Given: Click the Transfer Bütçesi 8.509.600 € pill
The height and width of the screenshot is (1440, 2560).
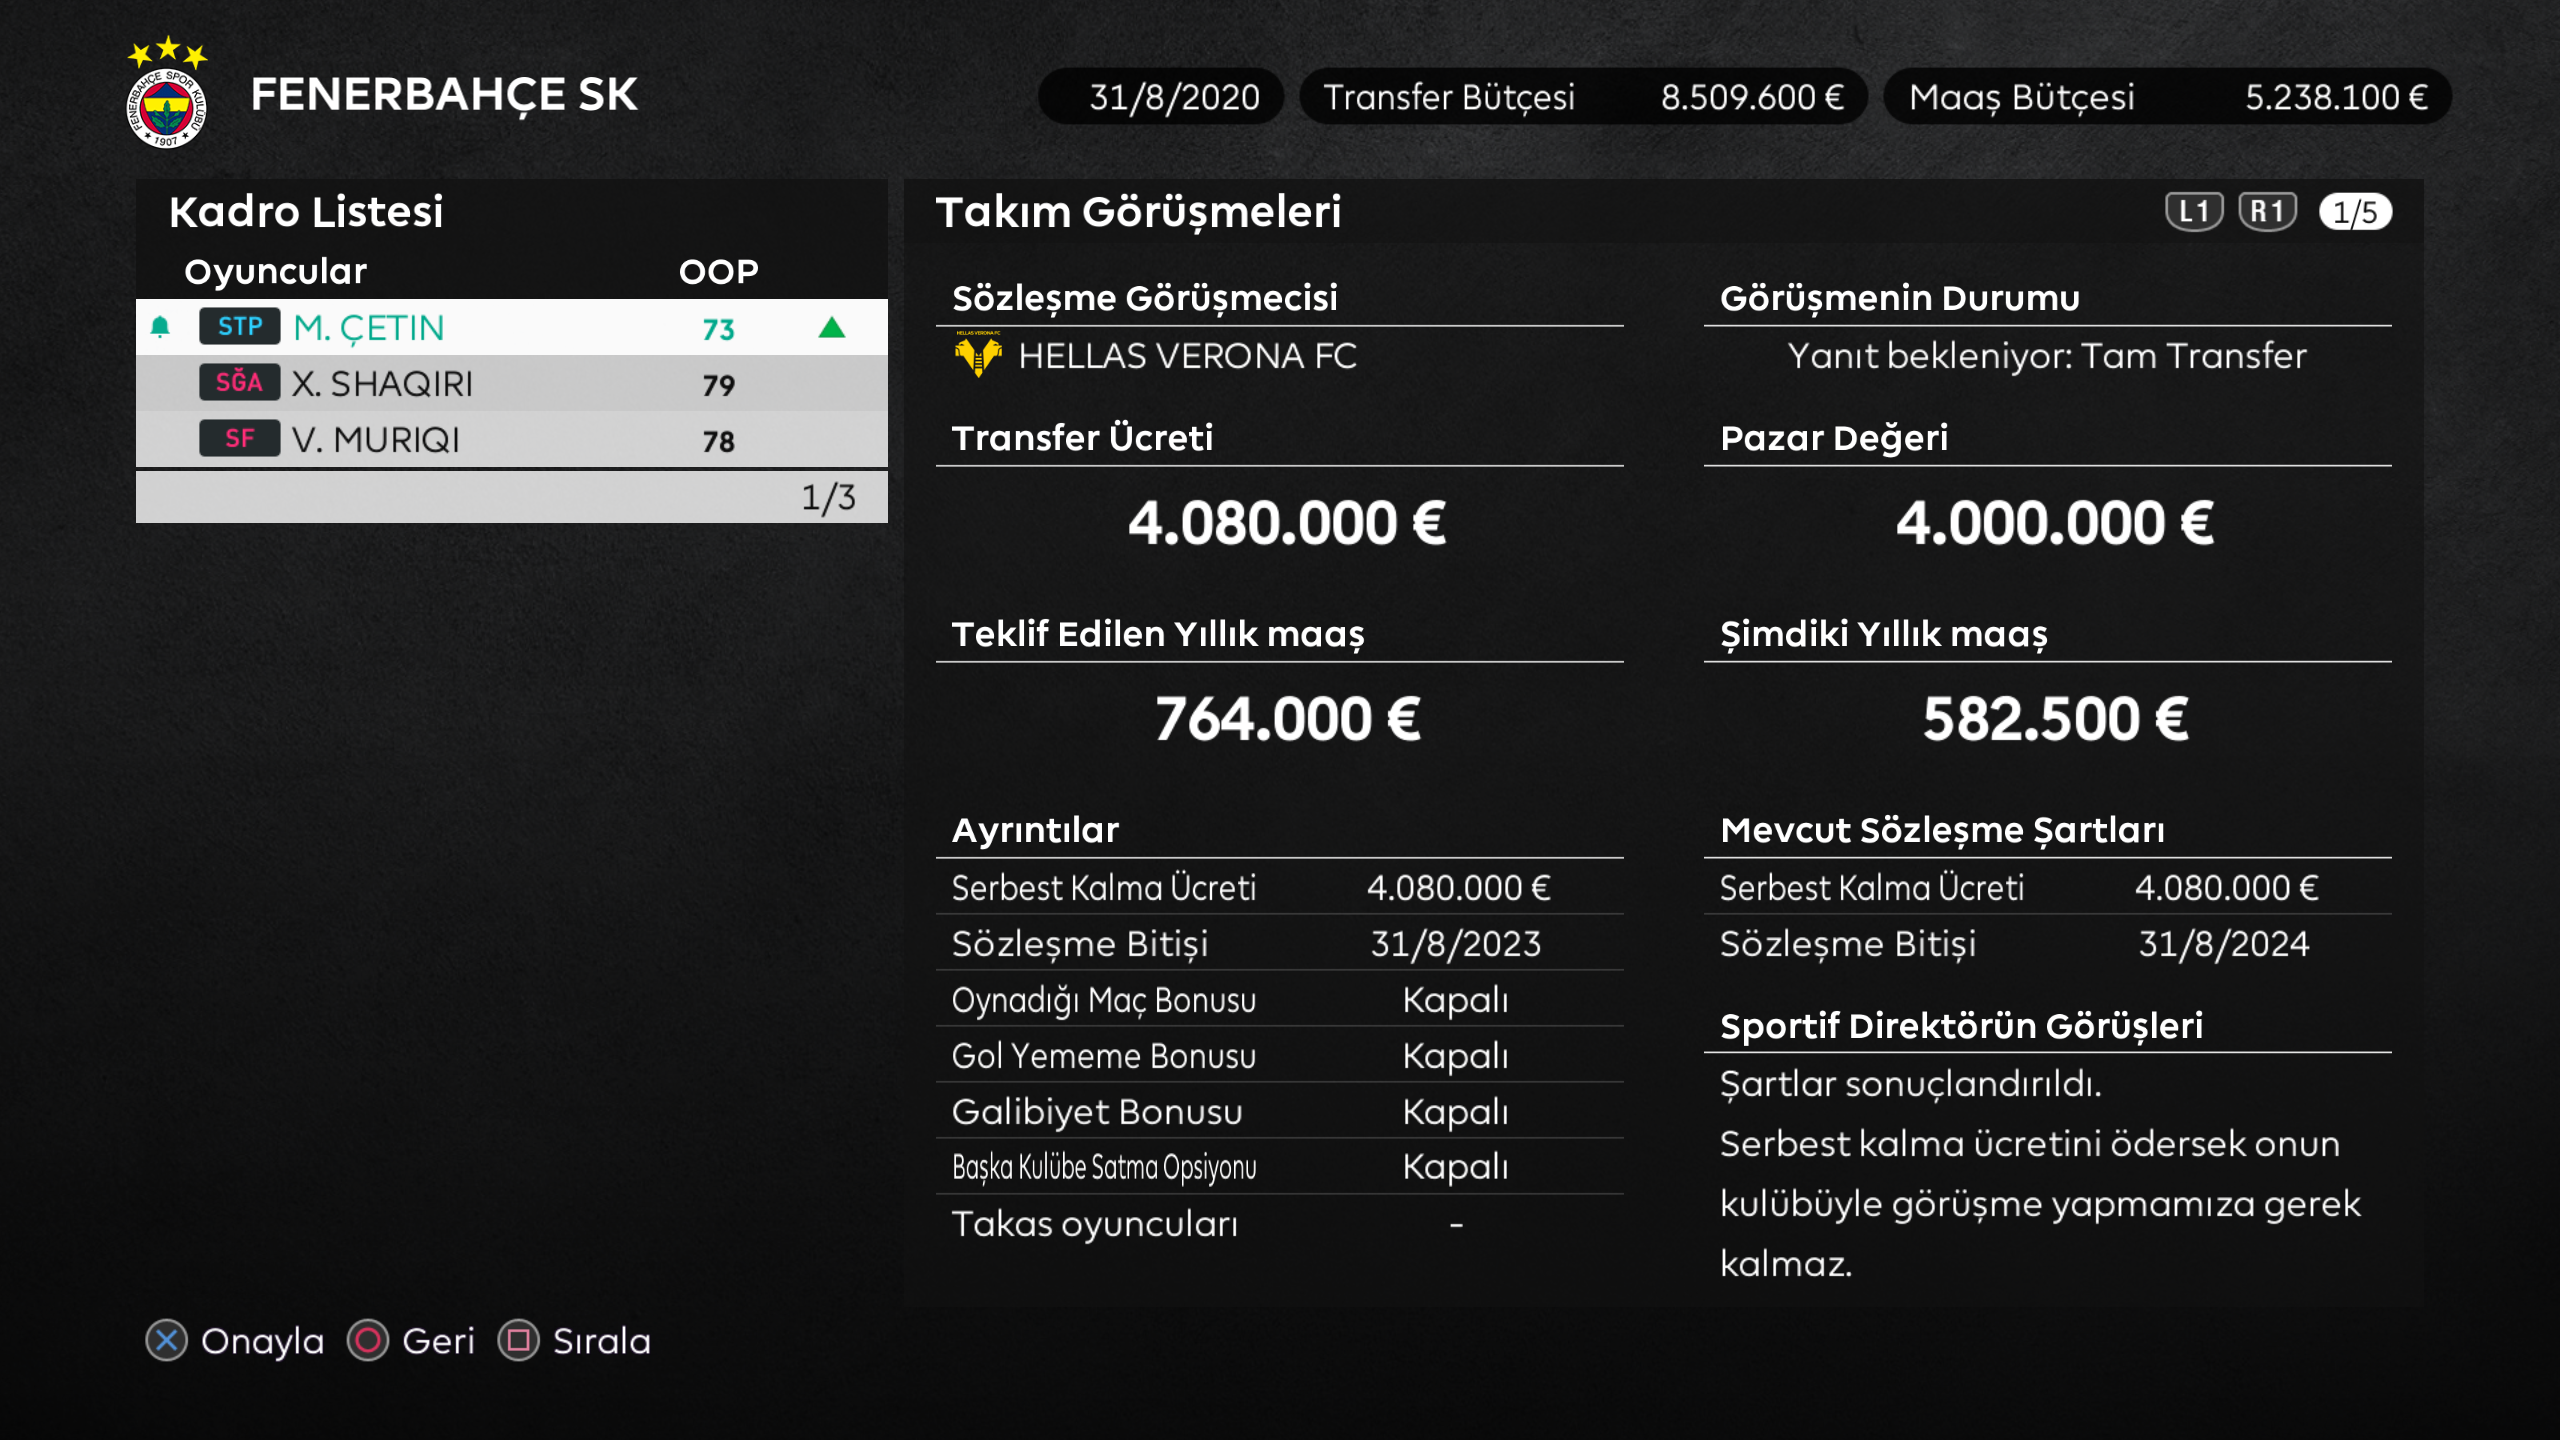Looking at the screenshot, I should pos(1583,97).
